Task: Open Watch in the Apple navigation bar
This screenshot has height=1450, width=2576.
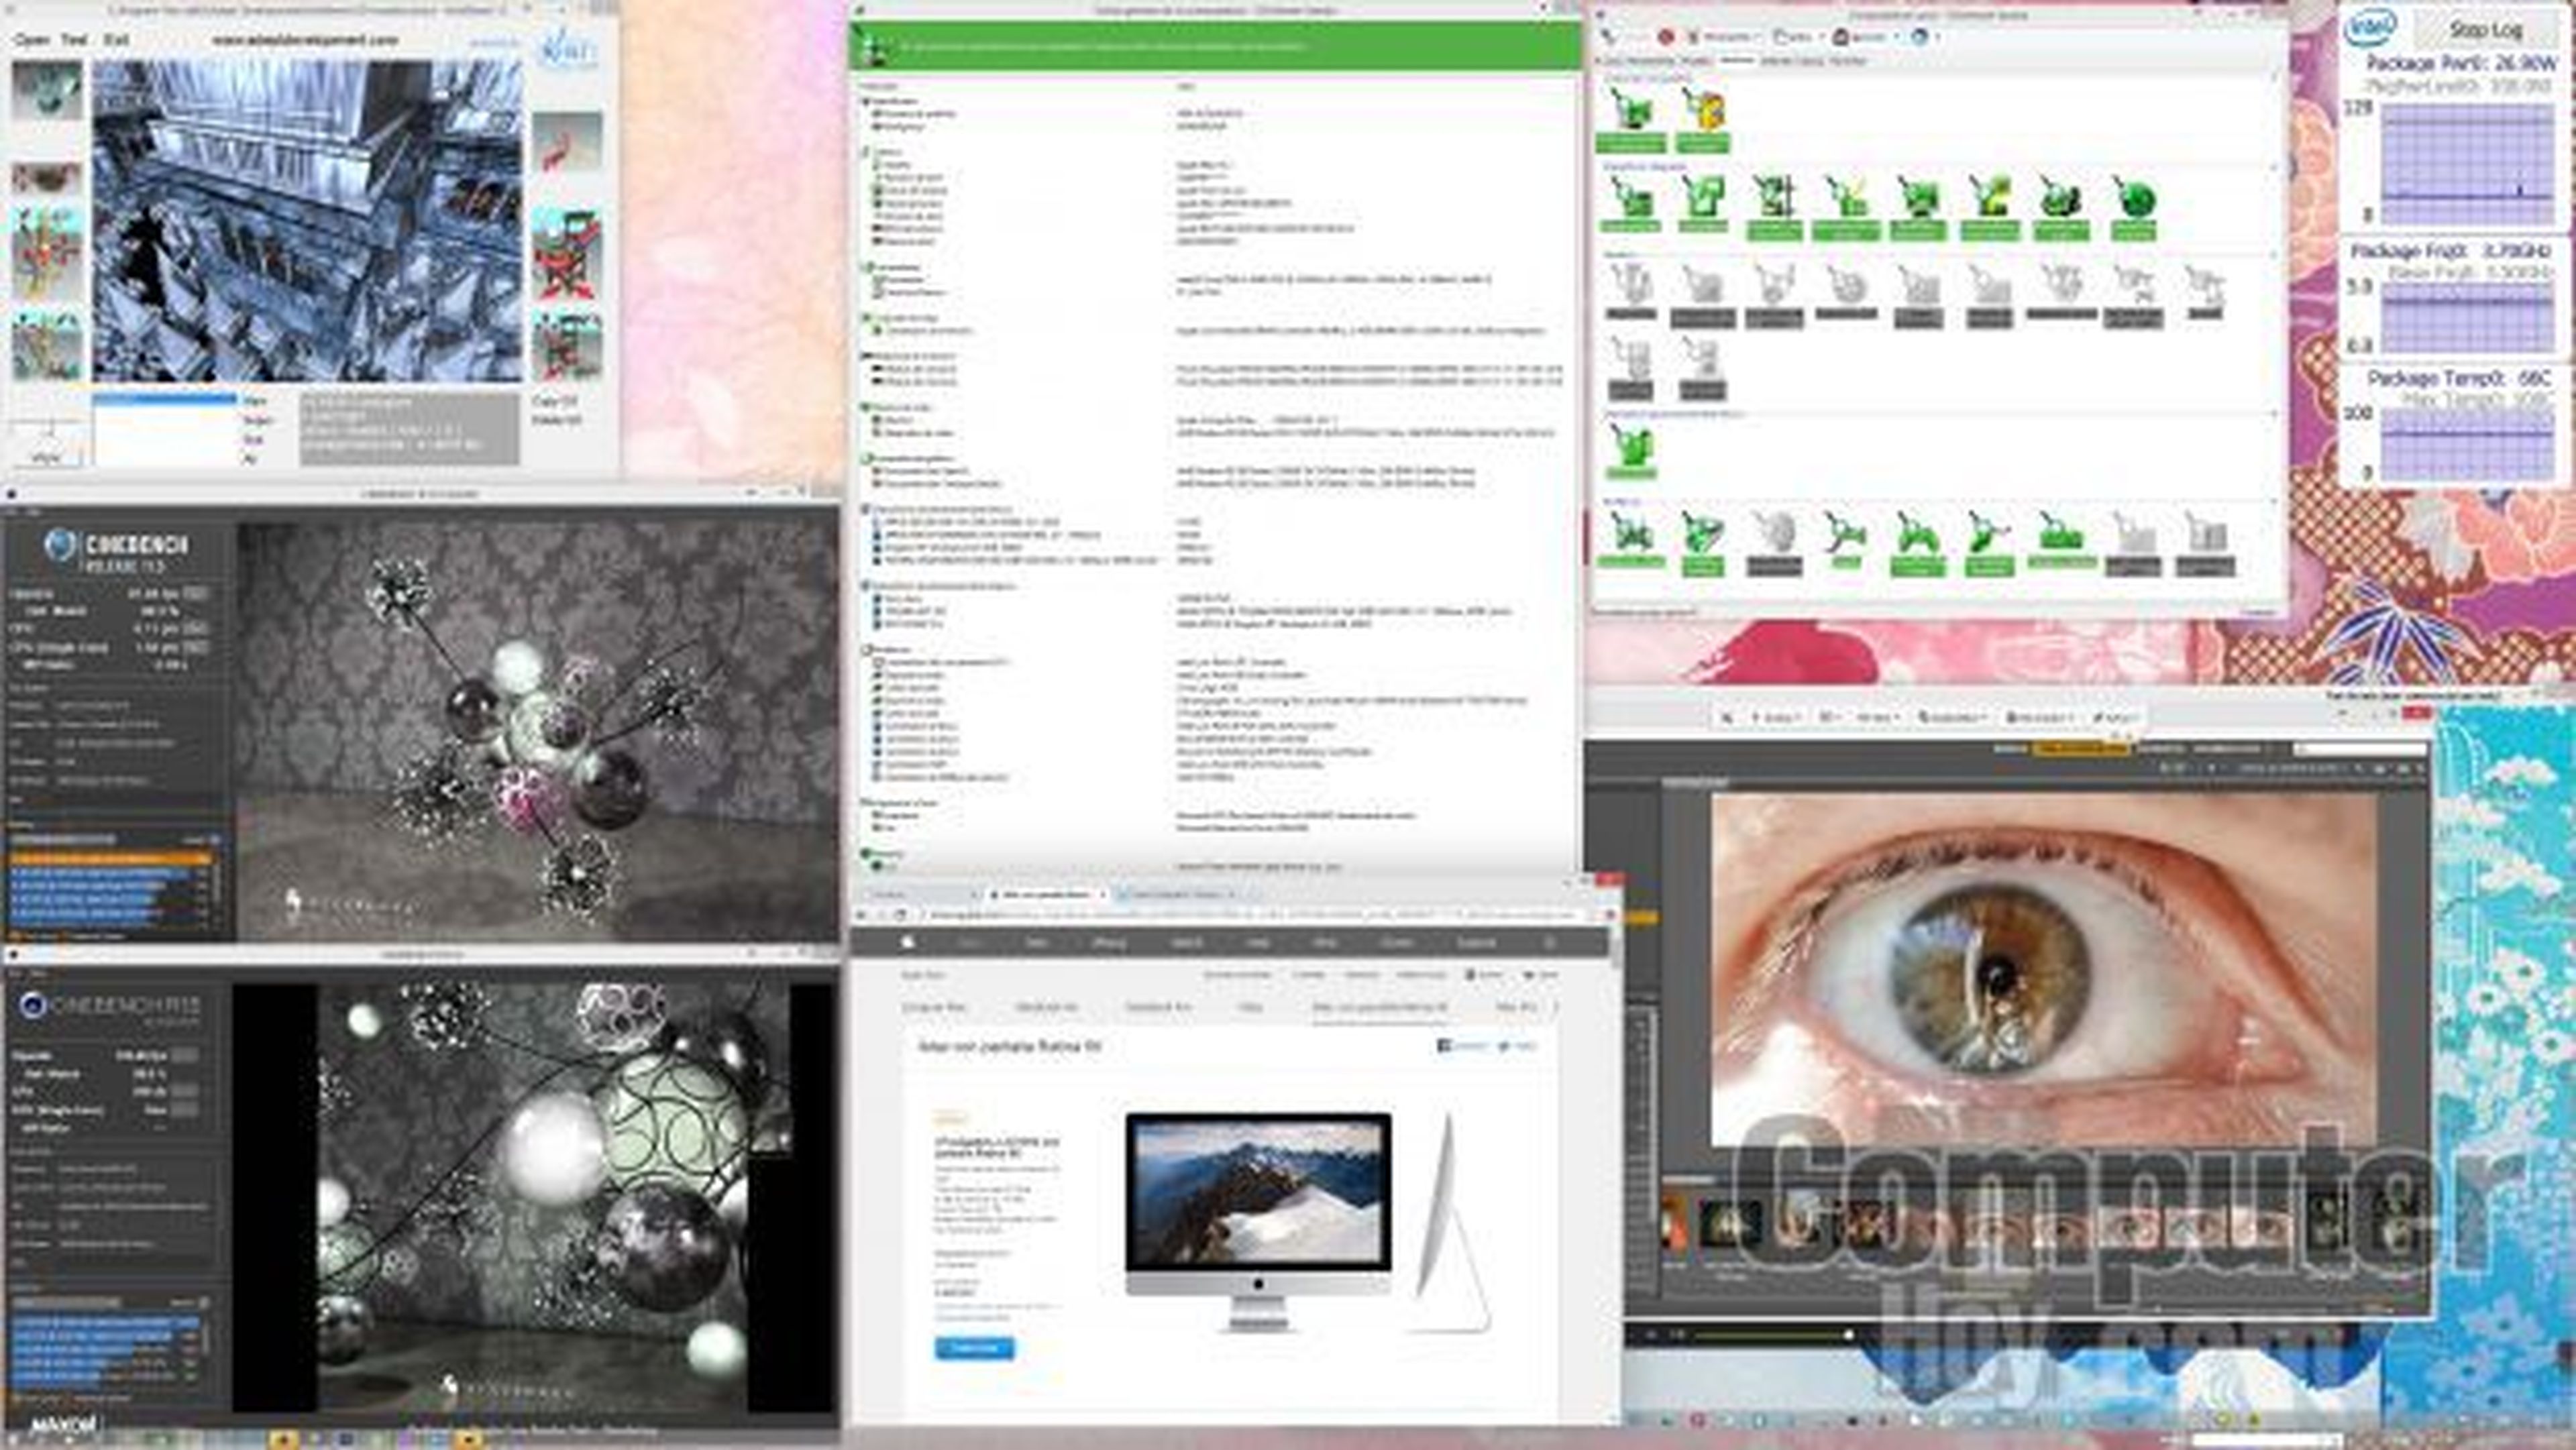Action: [1187, 943]
